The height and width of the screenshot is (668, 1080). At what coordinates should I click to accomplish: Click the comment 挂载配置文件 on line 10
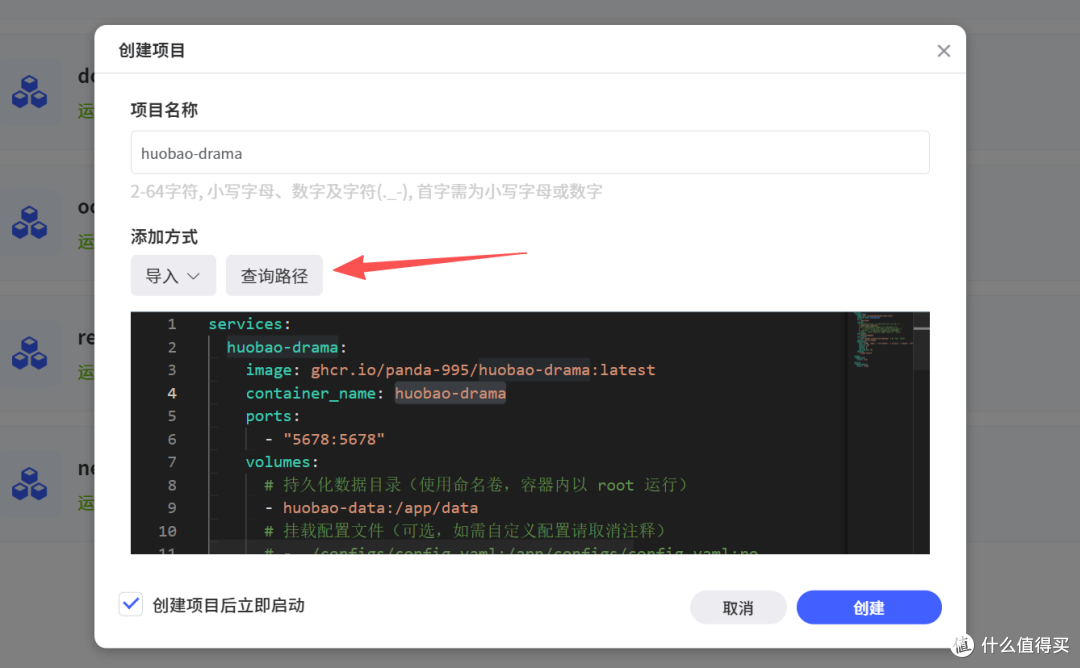466,531
